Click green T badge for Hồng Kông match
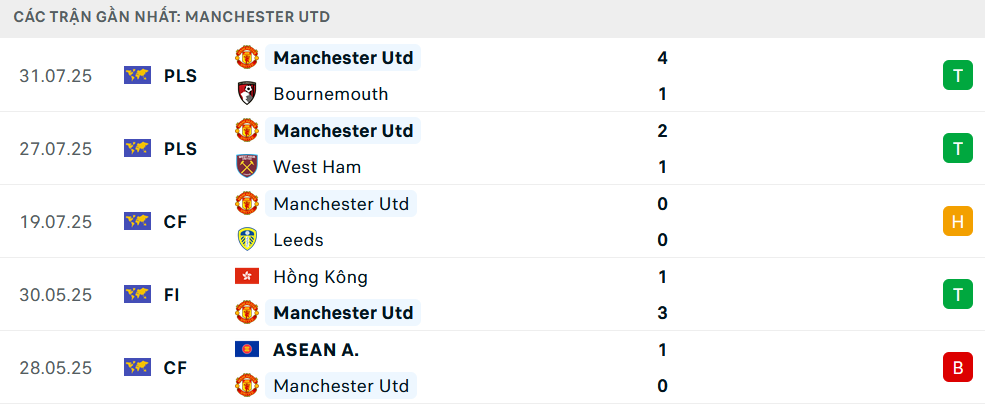985x405 pixels. pyautogui.click(x=957, y=294)
